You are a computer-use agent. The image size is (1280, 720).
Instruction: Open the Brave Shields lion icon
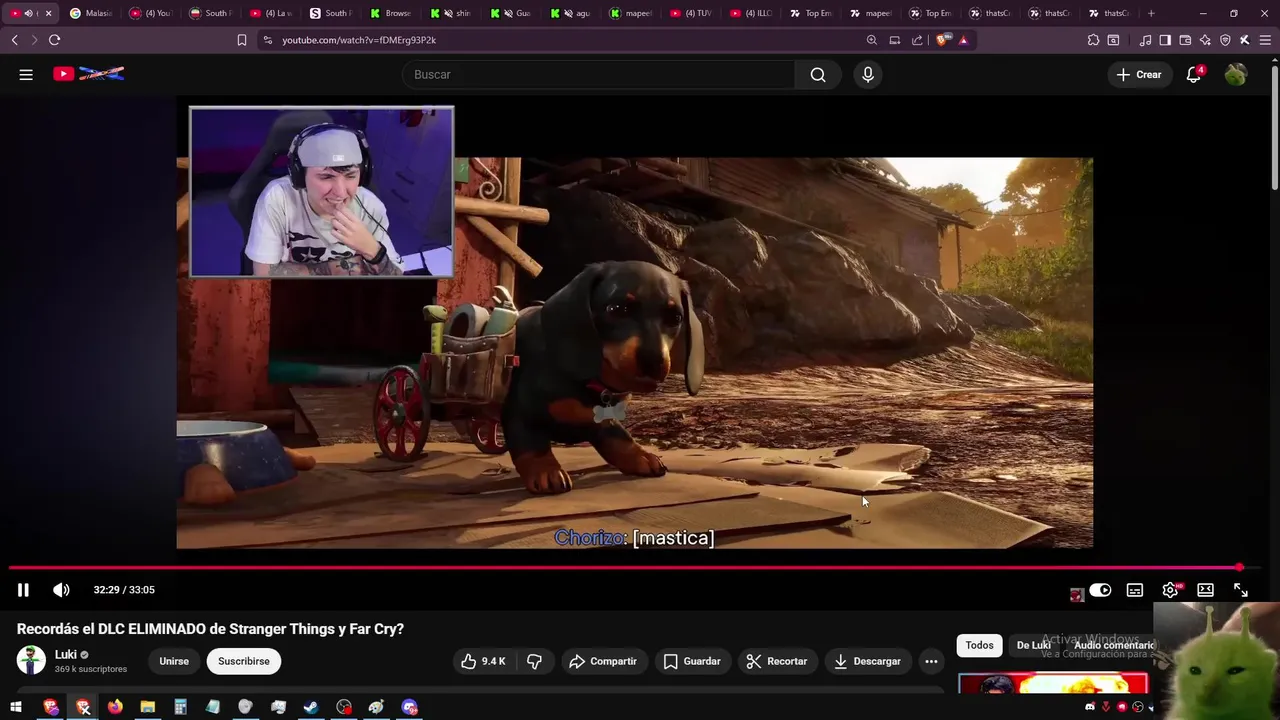click(x=943, y=40)
